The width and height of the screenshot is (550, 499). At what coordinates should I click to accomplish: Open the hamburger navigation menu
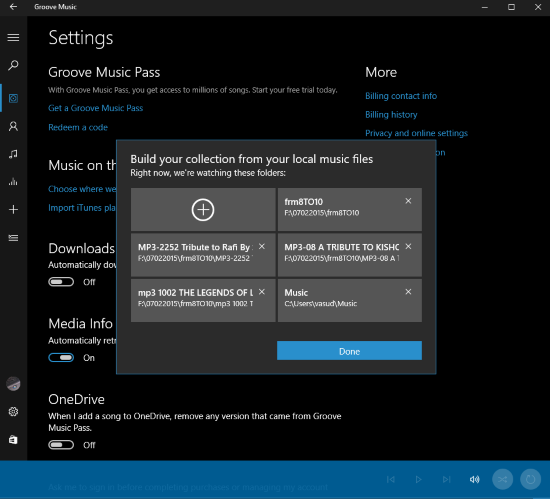point(13,38)
